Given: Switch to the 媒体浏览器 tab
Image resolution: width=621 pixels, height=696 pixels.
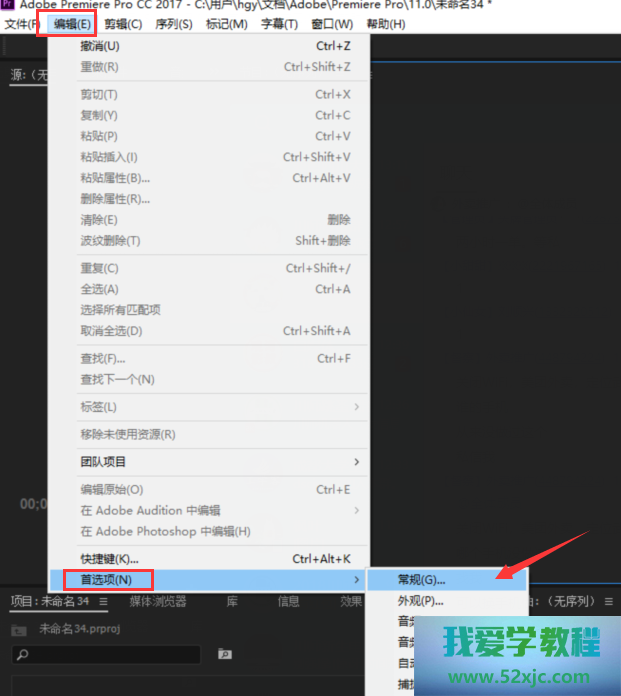Looking at the screenshot, I should [x=158, y=601].
